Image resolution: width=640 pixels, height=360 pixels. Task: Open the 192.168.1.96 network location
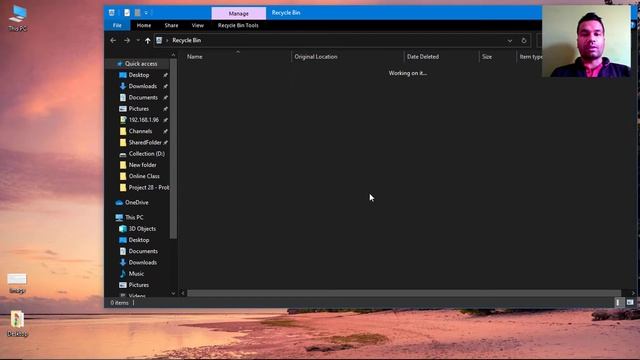(x=143, y=120)
